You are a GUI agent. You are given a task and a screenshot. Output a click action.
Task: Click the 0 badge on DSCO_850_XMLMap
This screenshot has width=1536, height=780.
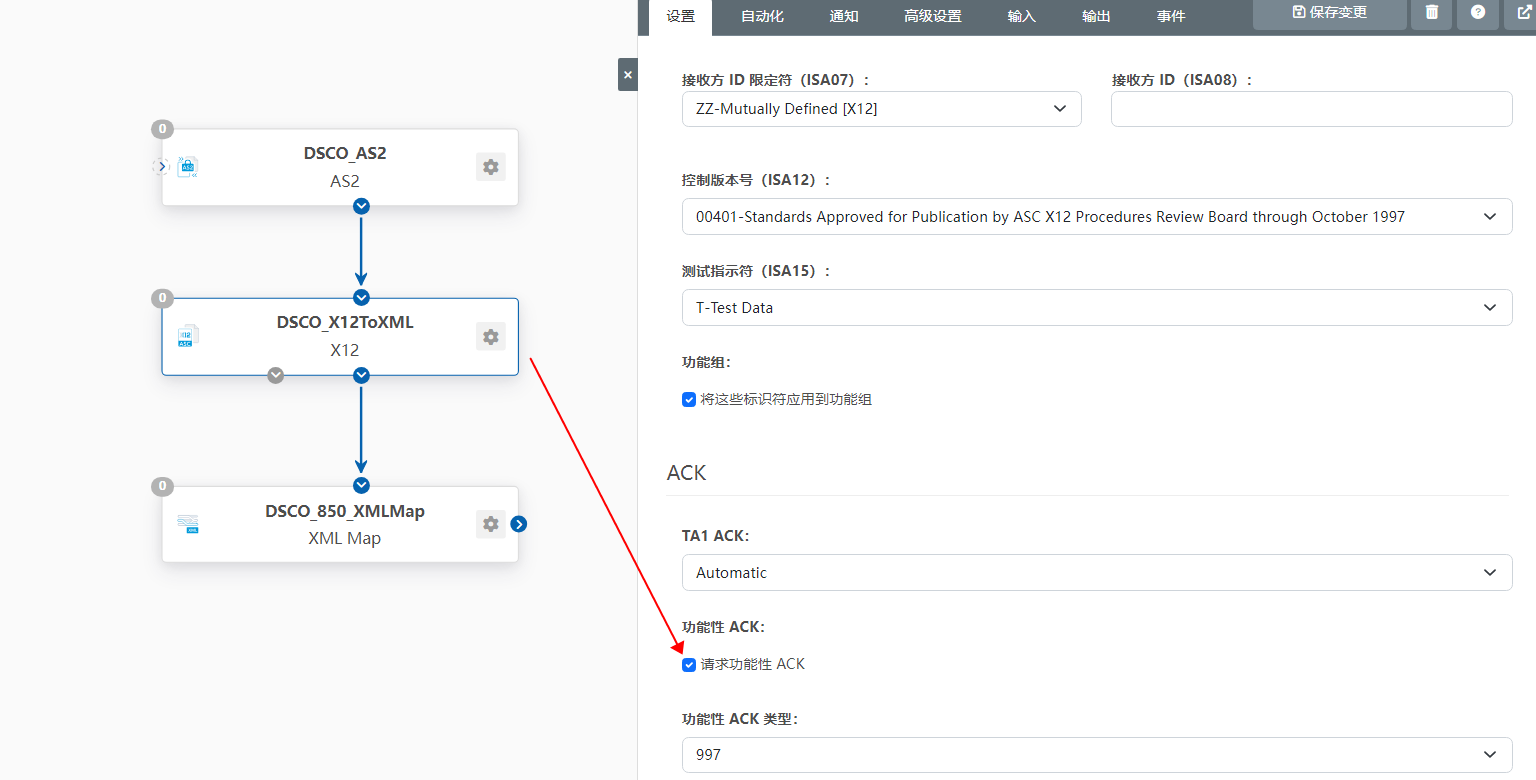[162, 486]
